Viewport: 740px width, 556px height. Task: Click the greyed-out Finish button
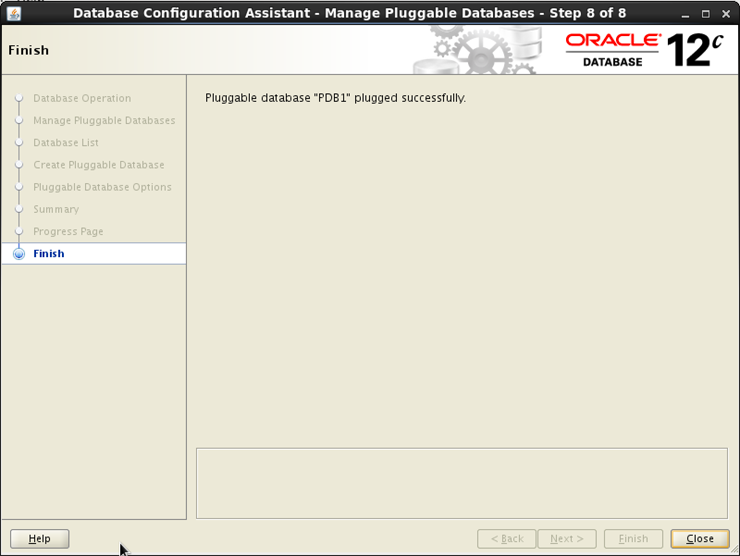(x=633, y=539)
